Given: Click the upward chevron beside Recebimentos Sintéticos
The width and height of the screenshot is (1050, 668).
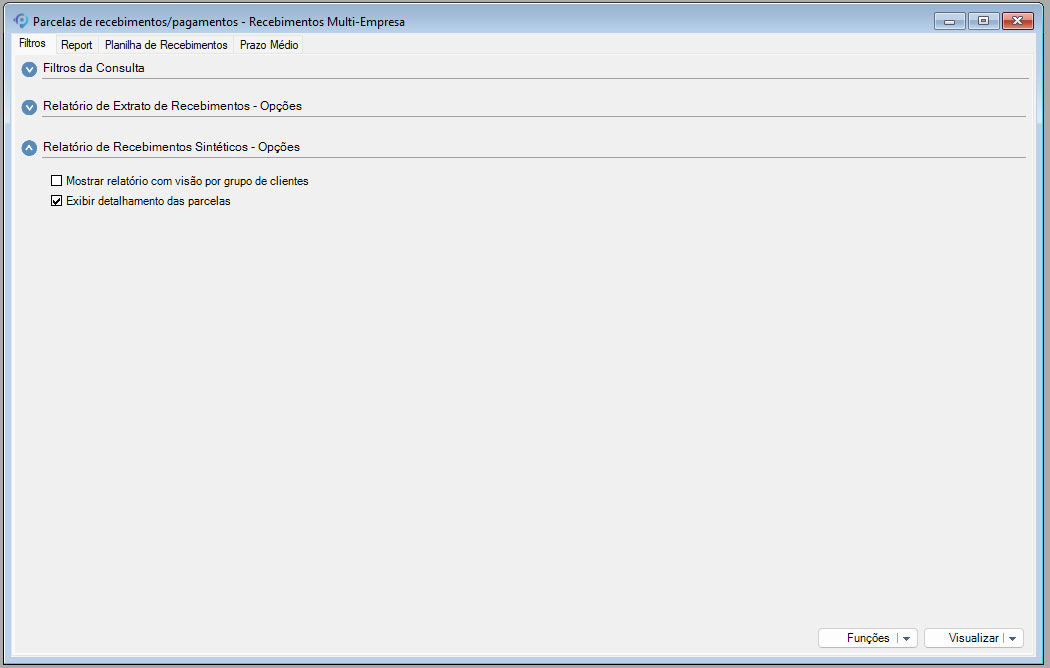Looking at the screenshot, I should tap(28, 147).
